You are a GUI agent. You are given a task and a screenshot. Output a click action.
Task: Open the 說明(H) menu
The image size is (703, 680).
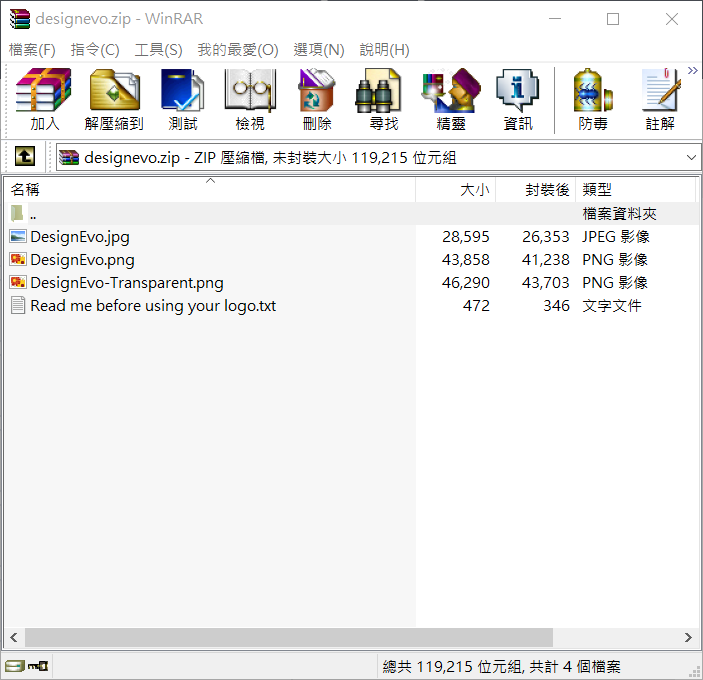(x=385, y=50)
